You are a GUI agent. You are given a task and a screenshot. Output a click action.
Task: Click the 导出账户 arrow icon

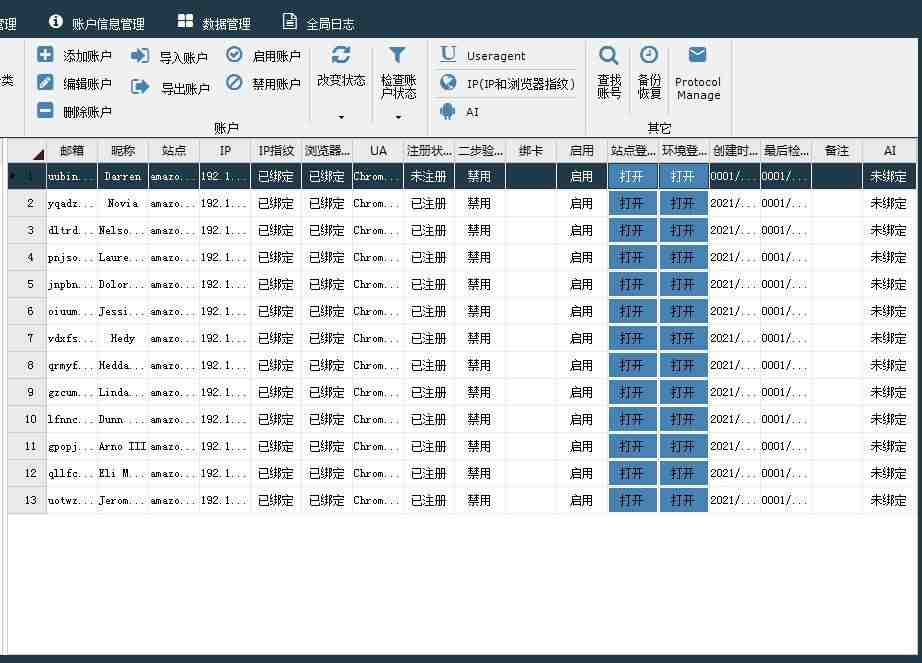(x=140, y=87)
